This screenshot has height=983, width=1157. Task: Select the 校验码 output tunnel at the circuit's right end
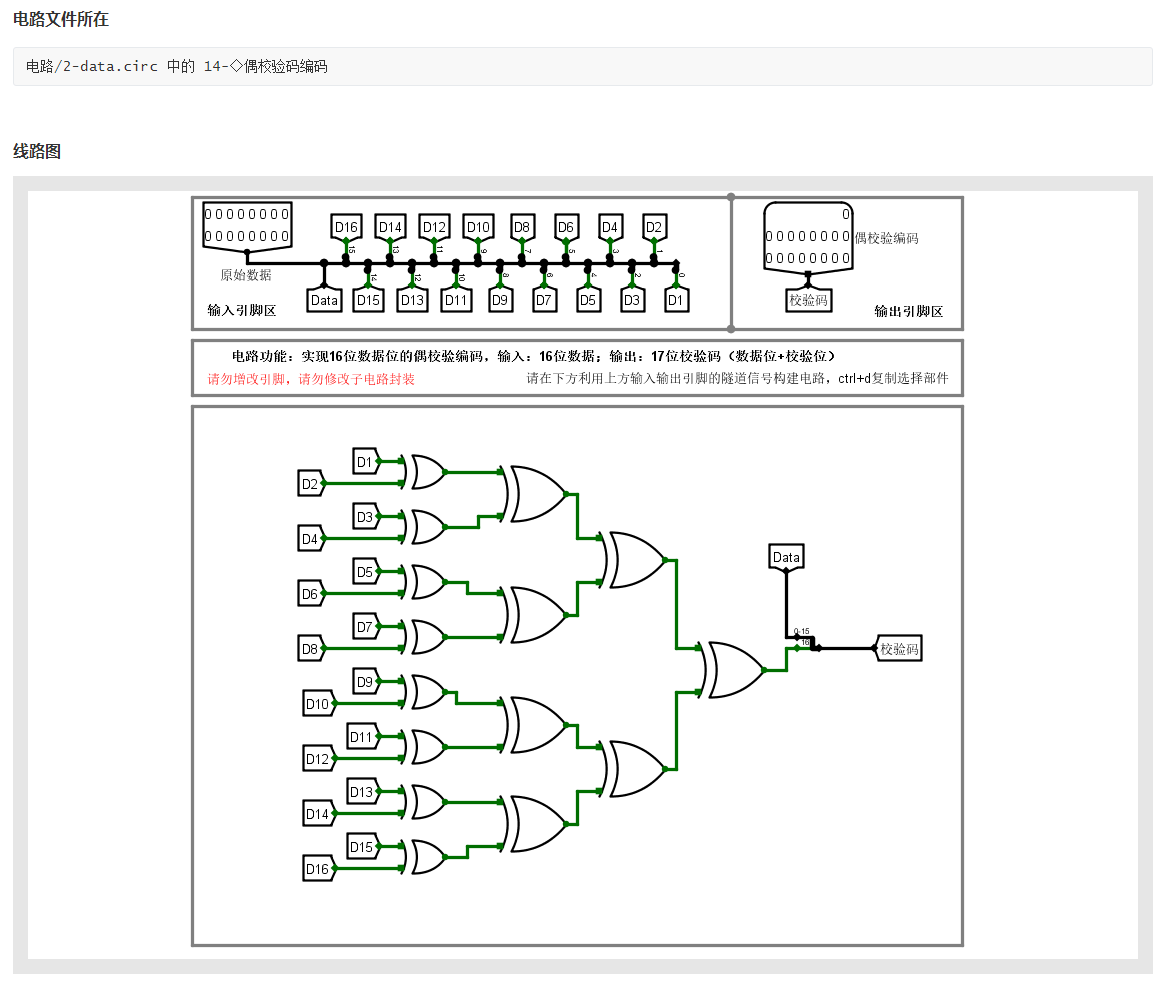(x=899, y=649)
